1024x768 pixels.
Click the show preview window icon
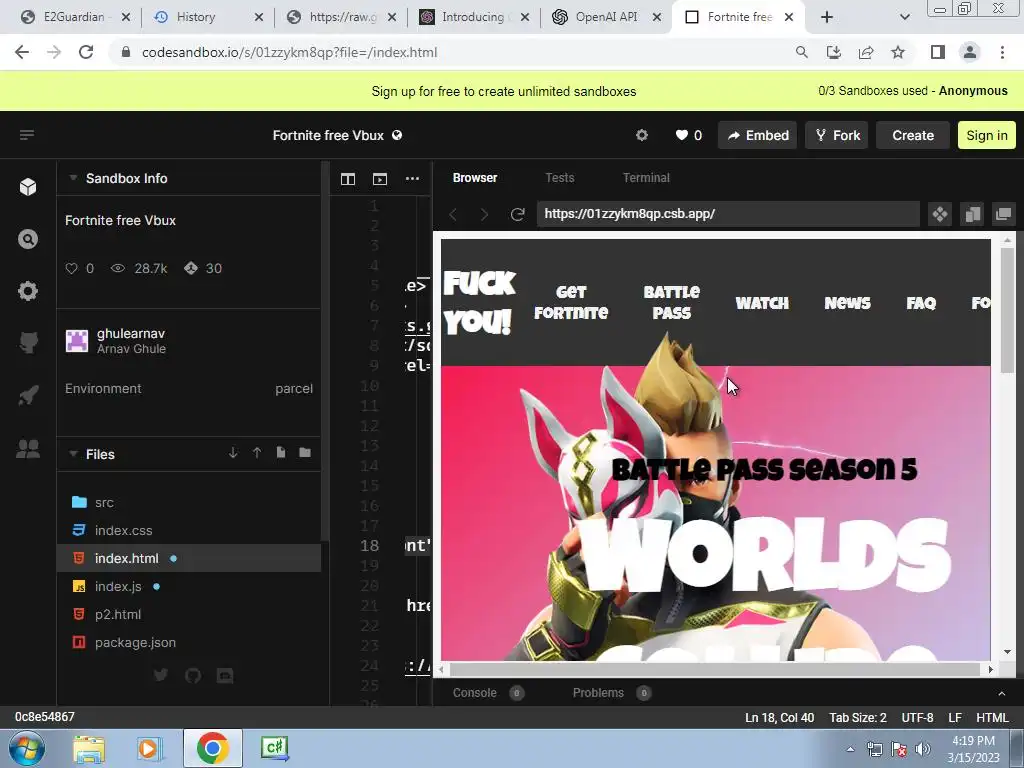(379, 178)
